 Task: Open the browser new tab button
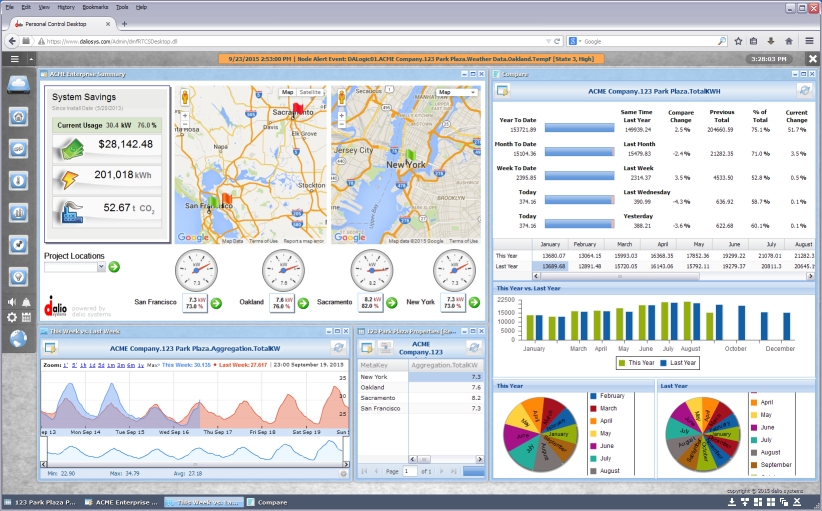[124, 24]
